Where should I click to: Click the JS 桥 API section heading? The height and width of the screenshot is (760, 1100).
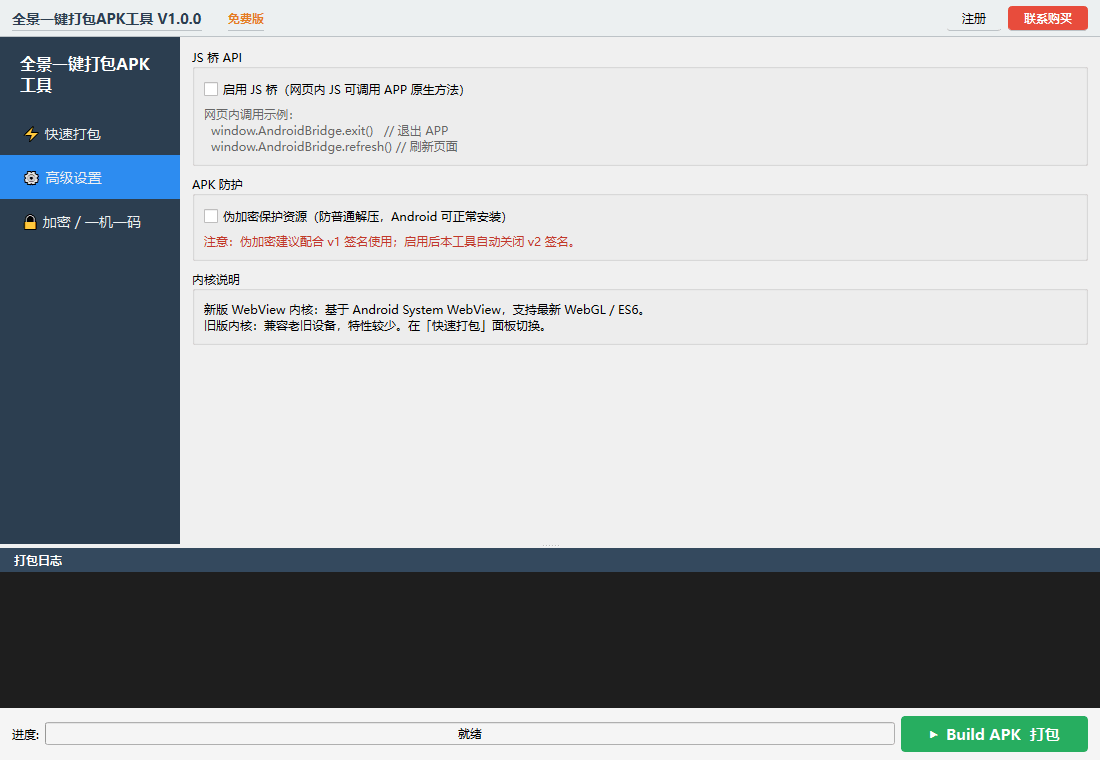[217, 58]
